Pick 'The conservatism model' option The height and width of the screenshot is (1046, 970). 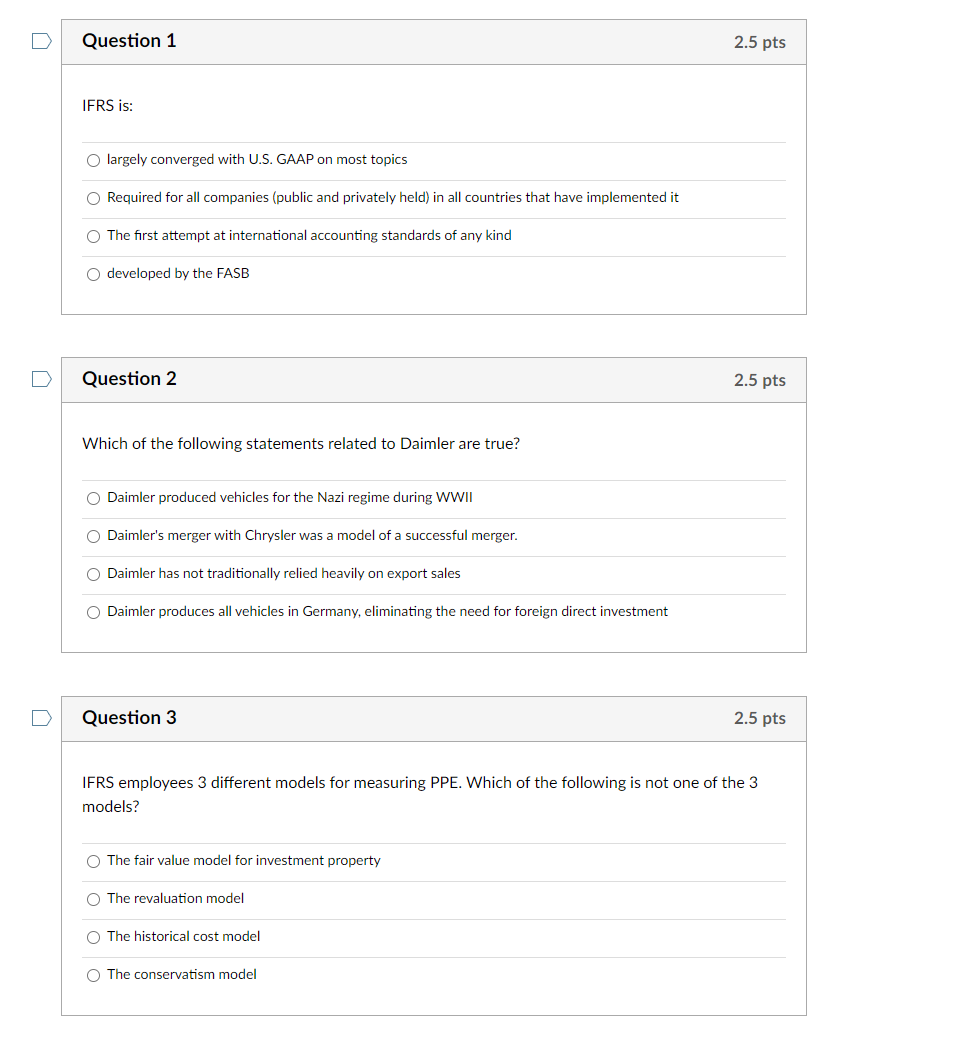[x=93, y=975]
